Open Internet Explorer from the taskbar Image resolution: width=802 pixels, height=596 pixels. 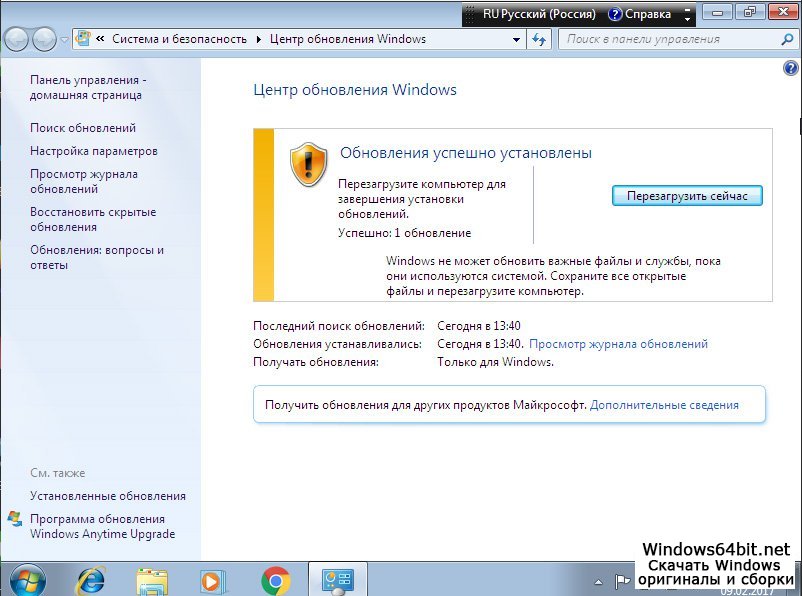coord(91,580)
